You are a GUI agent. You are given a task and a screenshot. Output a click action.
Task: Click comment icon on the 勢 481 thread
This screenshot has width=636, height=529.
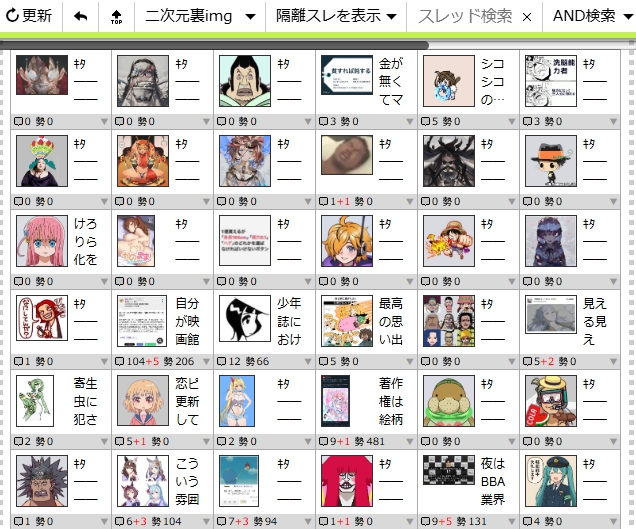pyautogui.click(x=325, y=441)
